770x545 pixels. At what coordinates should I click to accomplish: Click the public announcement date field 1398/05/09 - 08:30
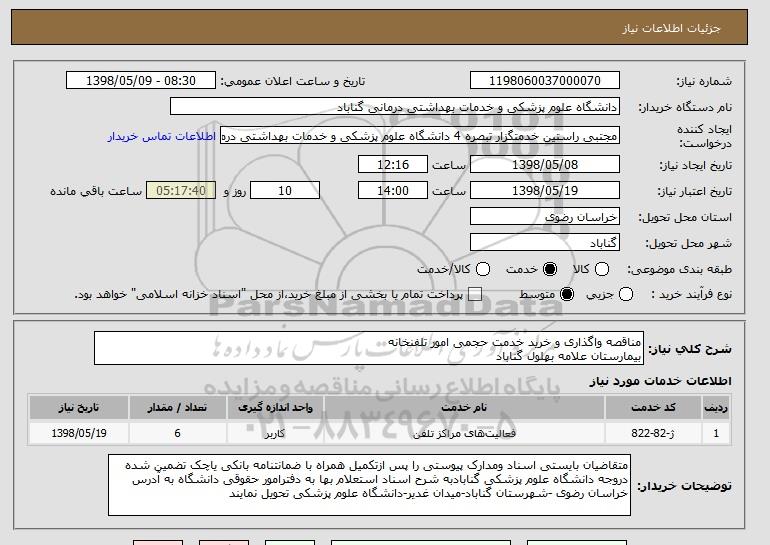click(x=141, y=81)
